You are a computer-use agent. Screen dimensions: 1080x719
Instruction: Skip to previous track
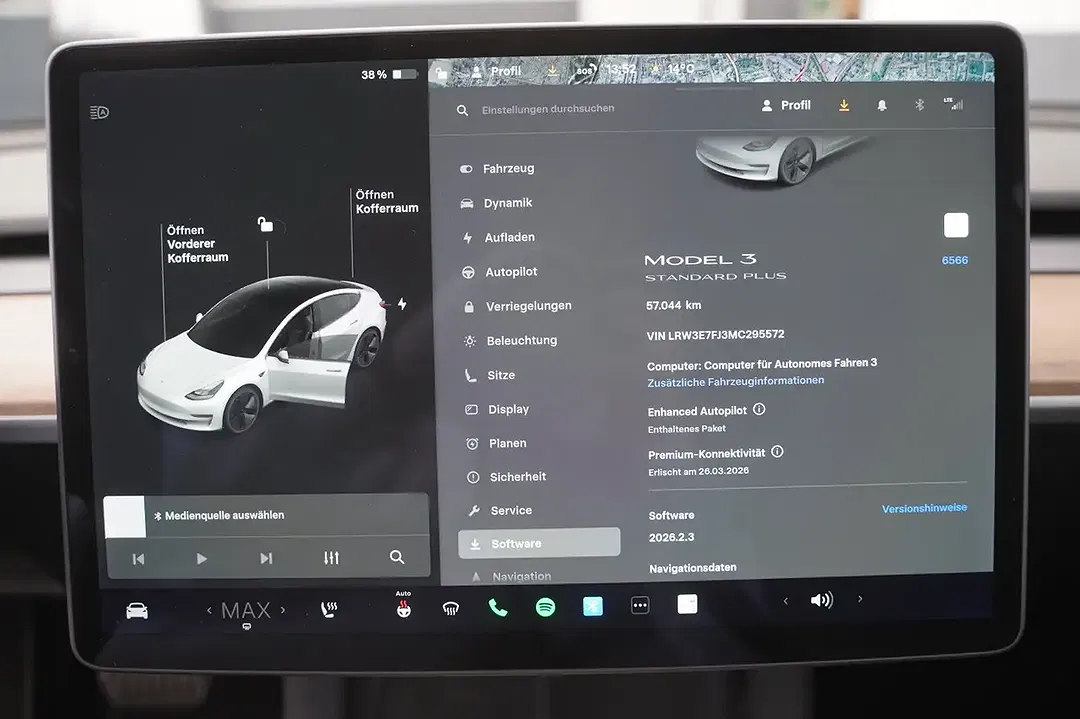(138, 559)
